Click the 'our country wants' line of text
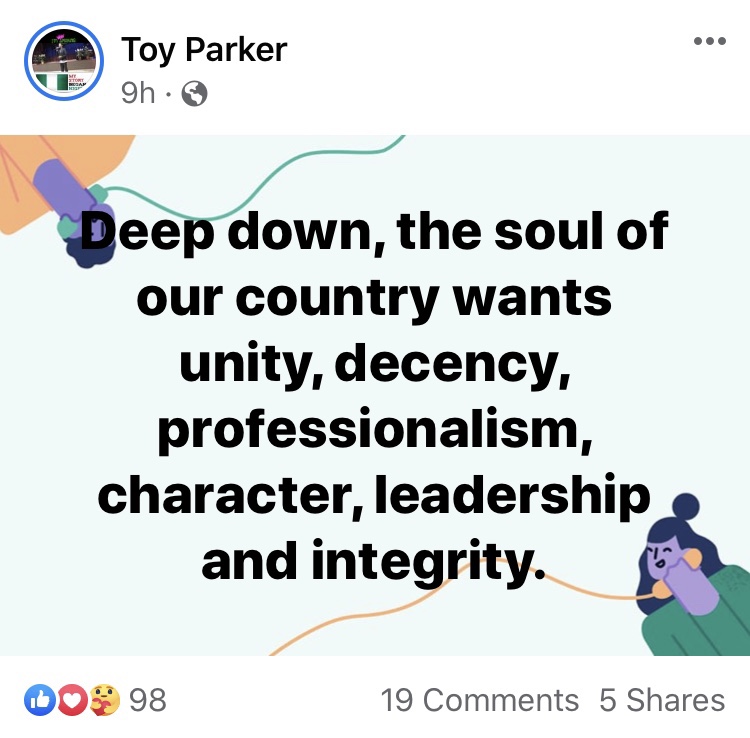Viewport: 750px width, 738px height. point(374,299)
